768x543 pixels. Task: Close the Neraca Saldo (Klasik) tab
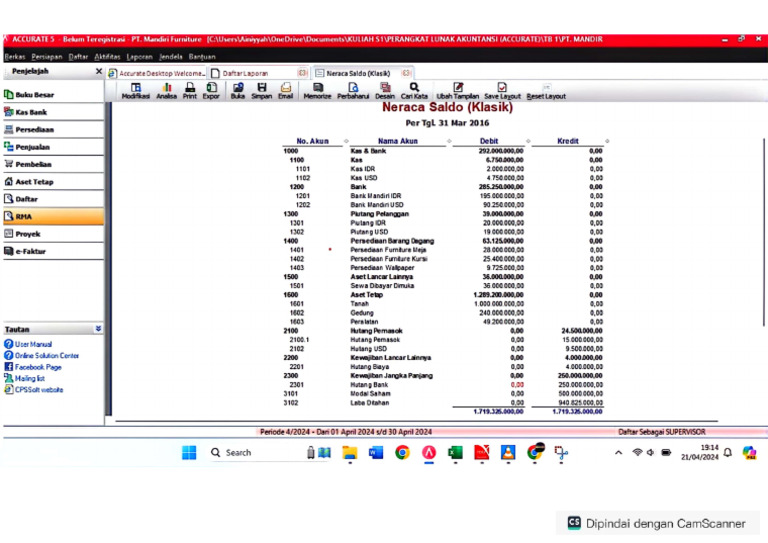pos(407,73)
